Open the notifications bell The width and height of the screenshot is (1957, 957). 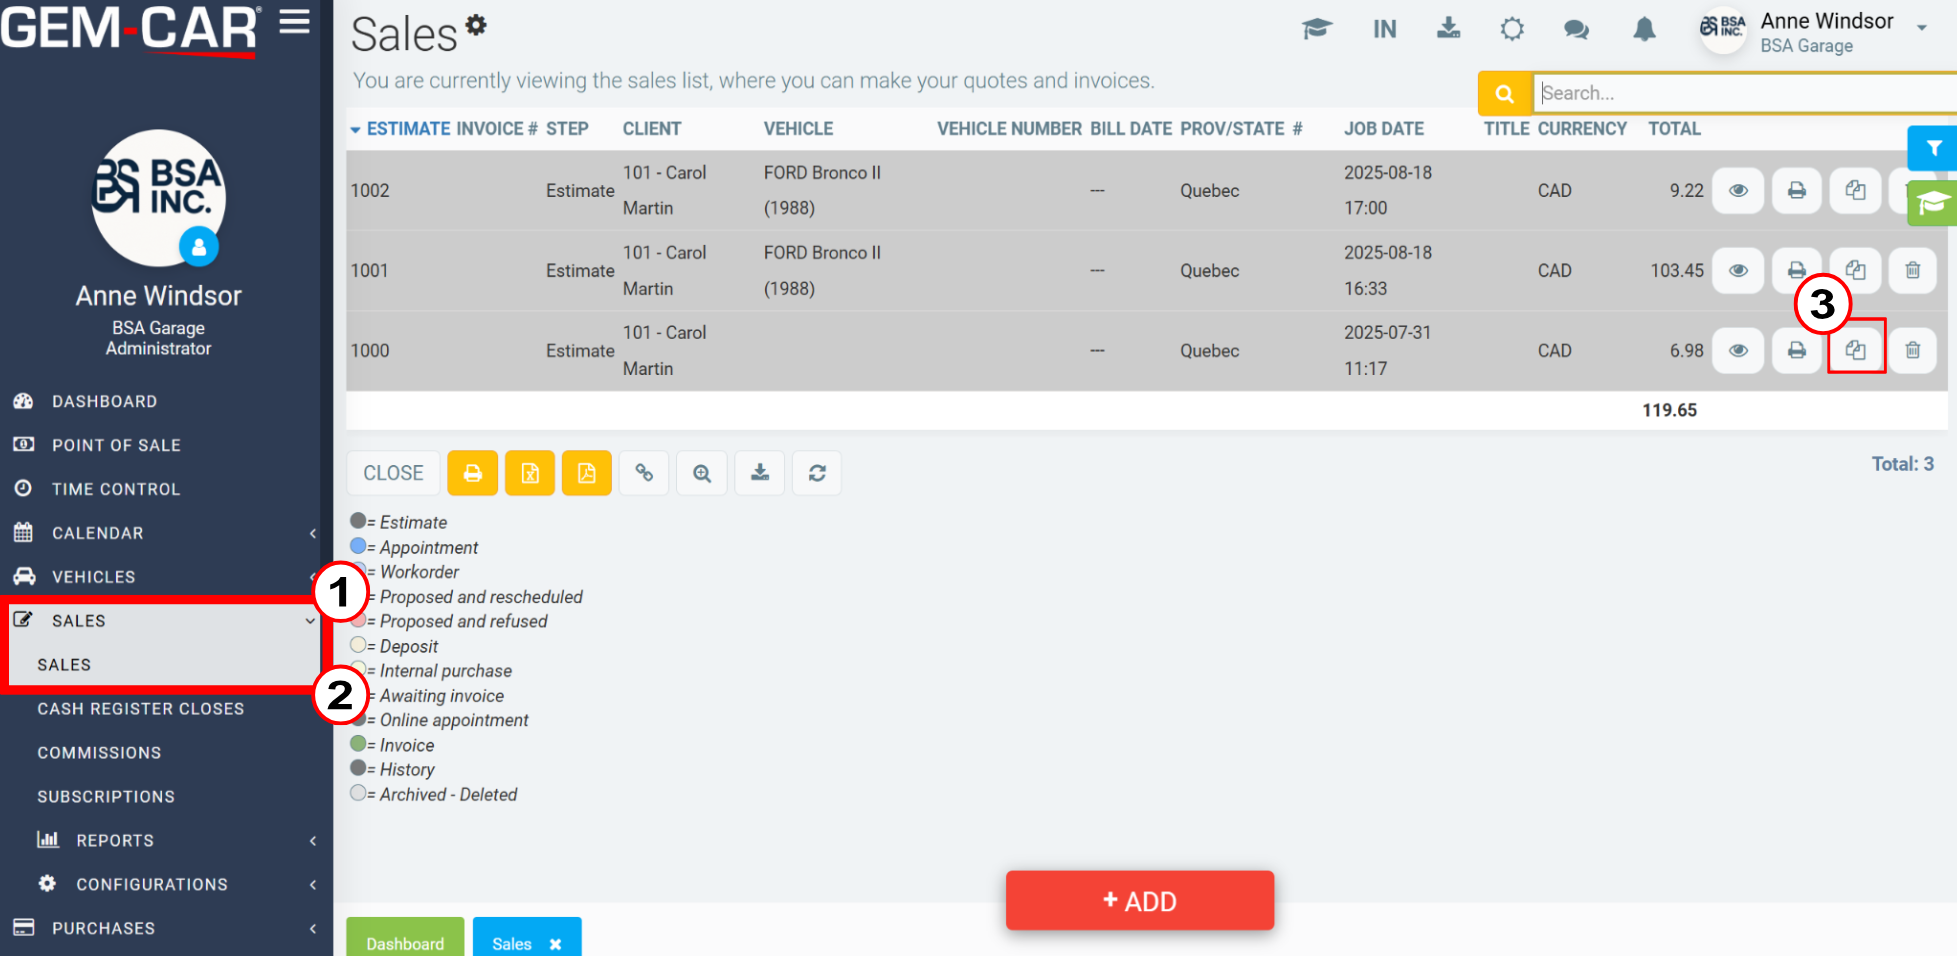tap(1644, 29)
